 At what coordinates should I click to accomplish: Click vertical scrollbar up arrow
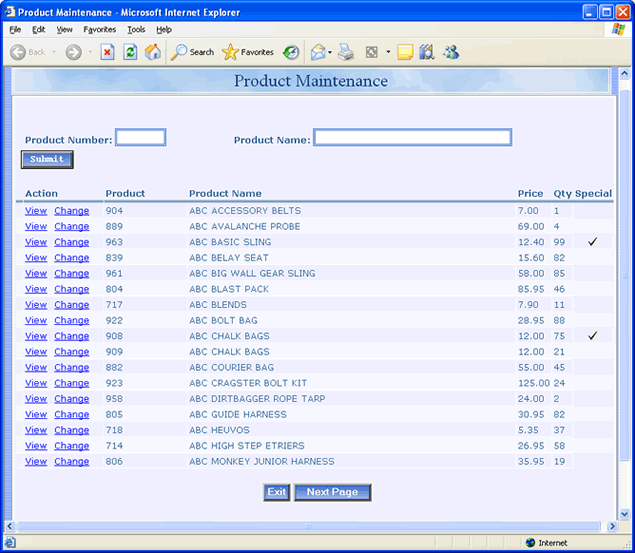(624, 73)
